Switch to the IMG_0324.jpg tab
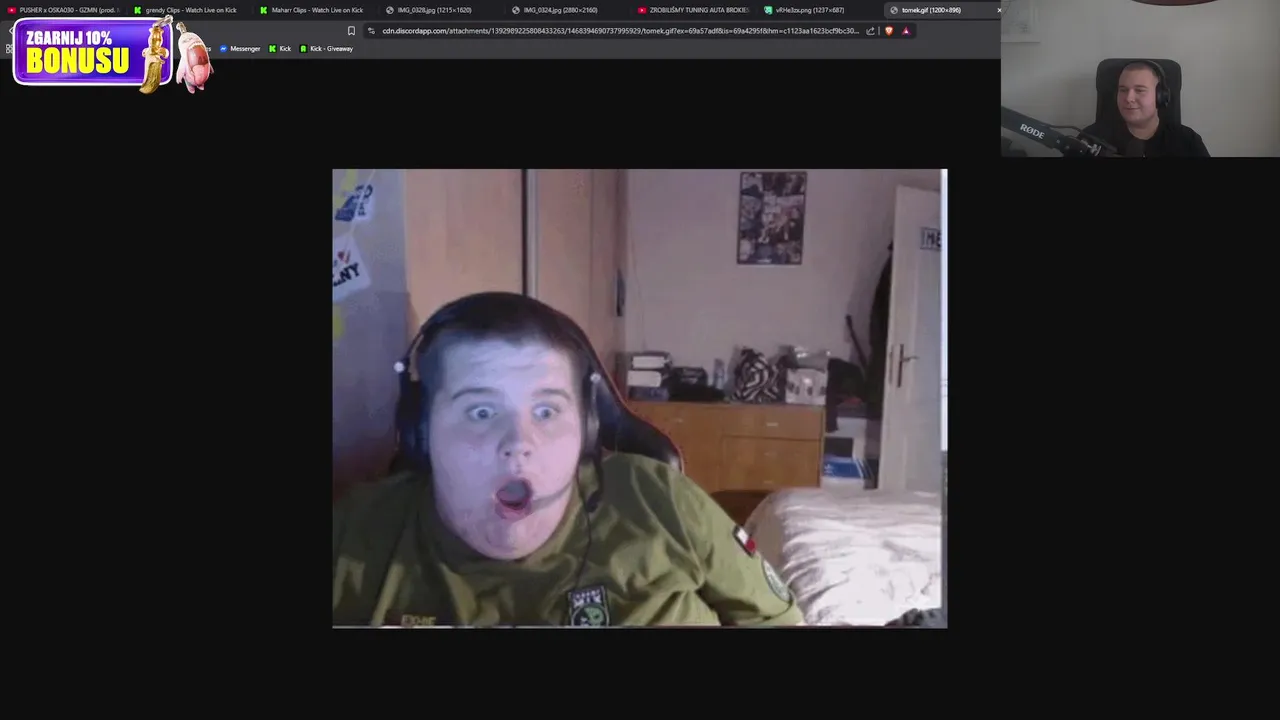Viewport: 1280px width, 720px height. pos(567,10)
